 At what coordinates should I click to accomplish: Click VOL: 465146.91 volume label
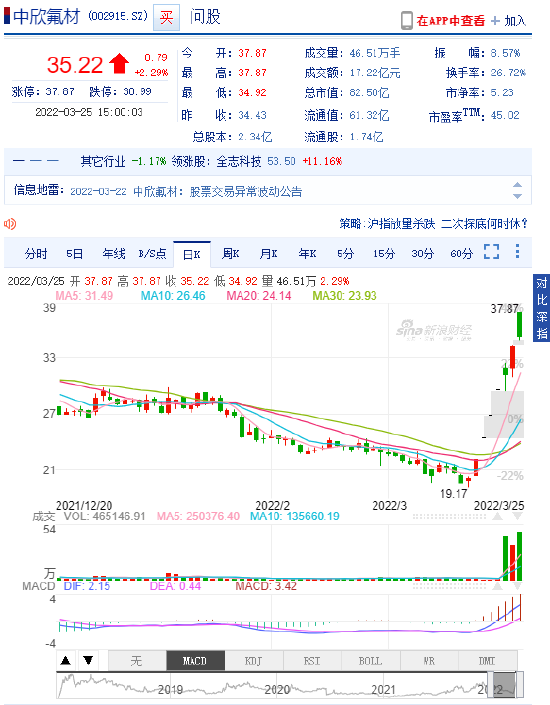click(104, 516)
